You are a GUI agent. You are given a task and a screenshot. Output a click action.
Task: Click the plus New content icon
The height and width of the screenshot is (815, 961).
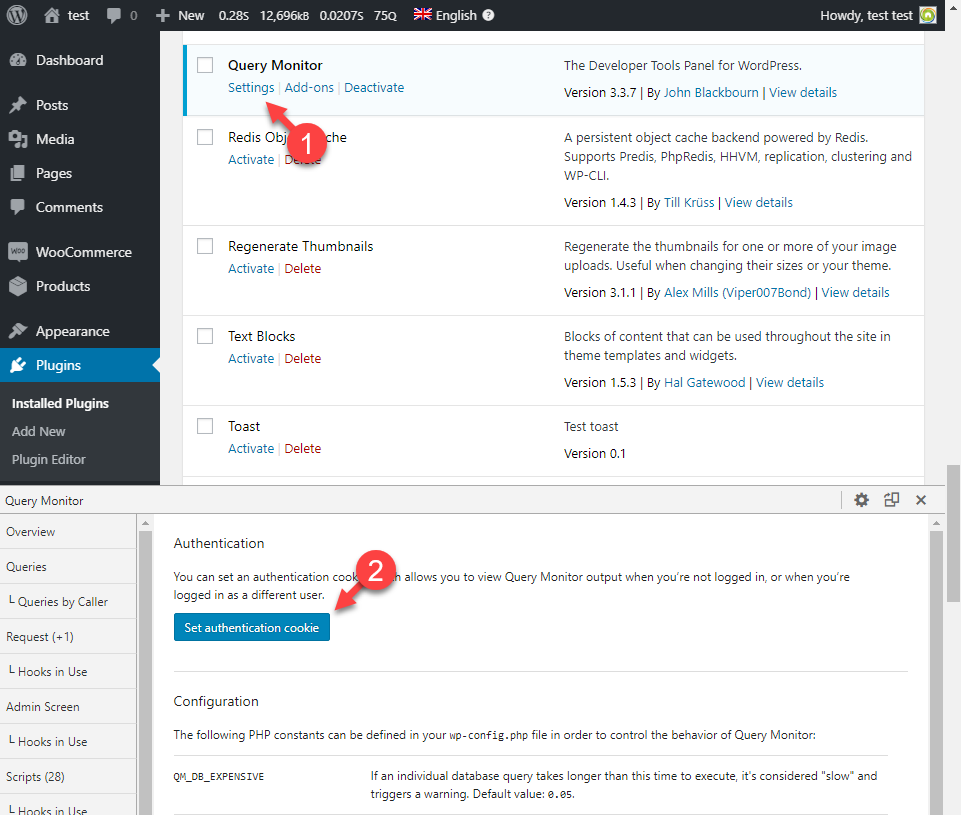click(x=162, y=15)
